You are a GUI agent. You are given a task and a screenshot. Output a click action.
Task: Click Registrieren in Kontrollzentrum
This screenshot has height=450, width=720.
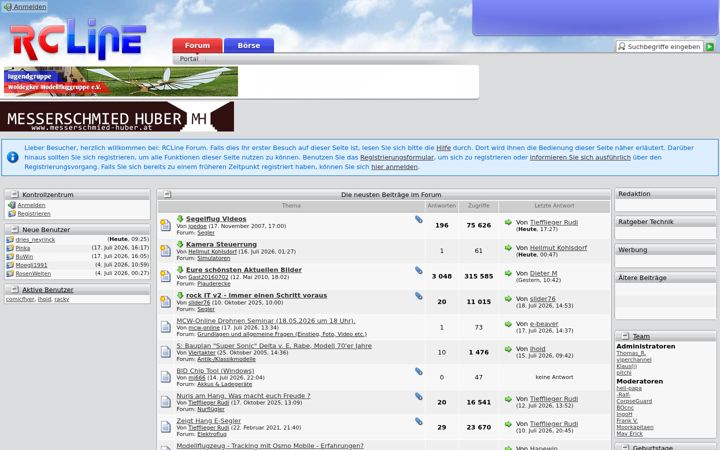pyautogui.click(x=34, y=214)
